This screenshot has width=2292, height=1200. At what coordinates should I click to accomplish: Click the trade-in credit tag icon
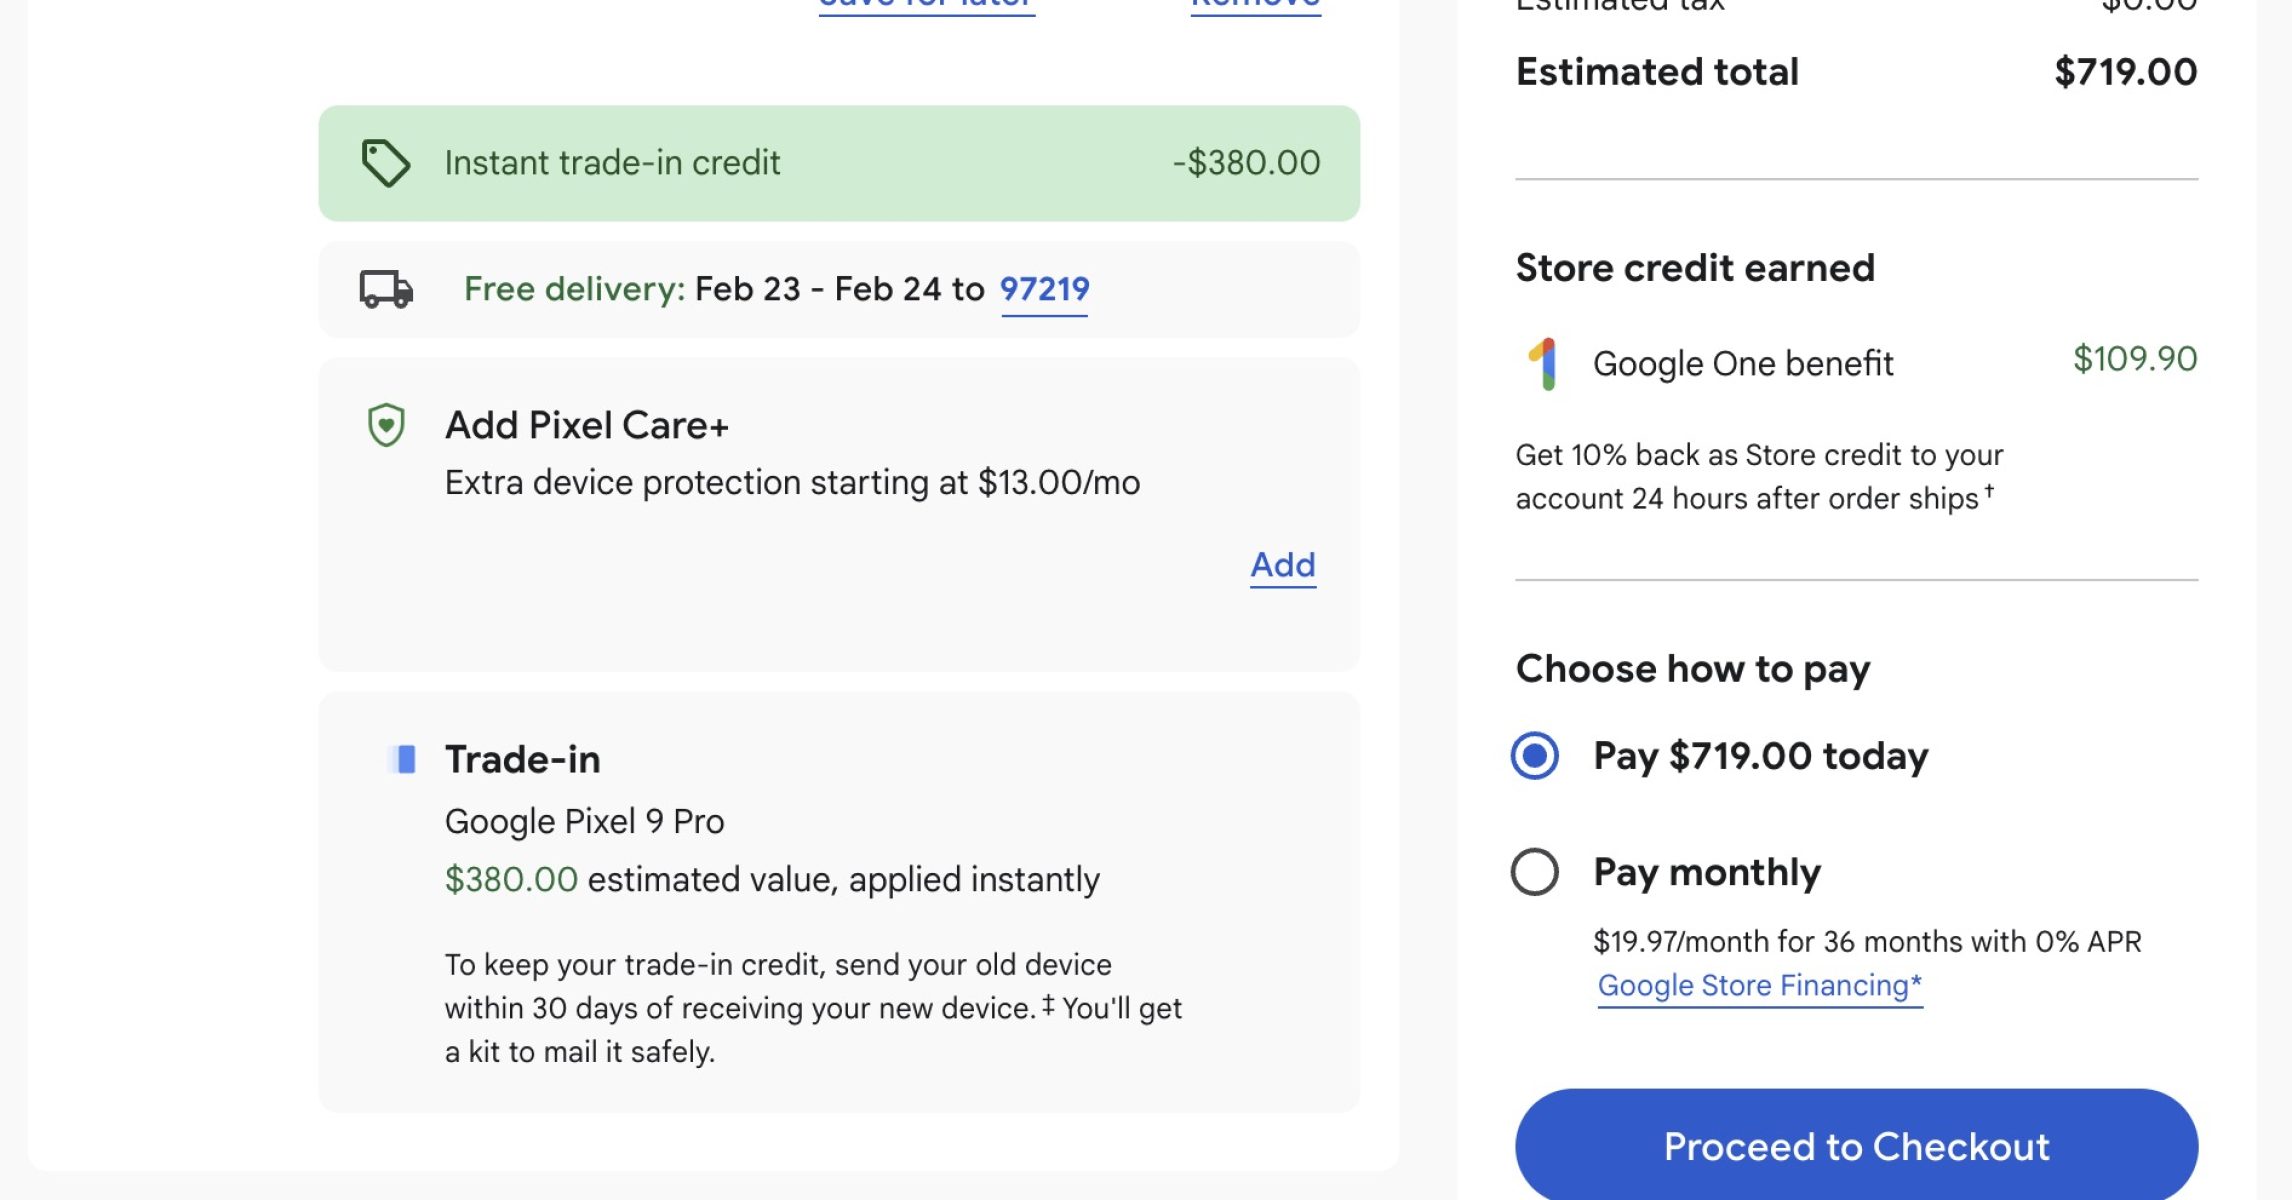pos(385,163)
